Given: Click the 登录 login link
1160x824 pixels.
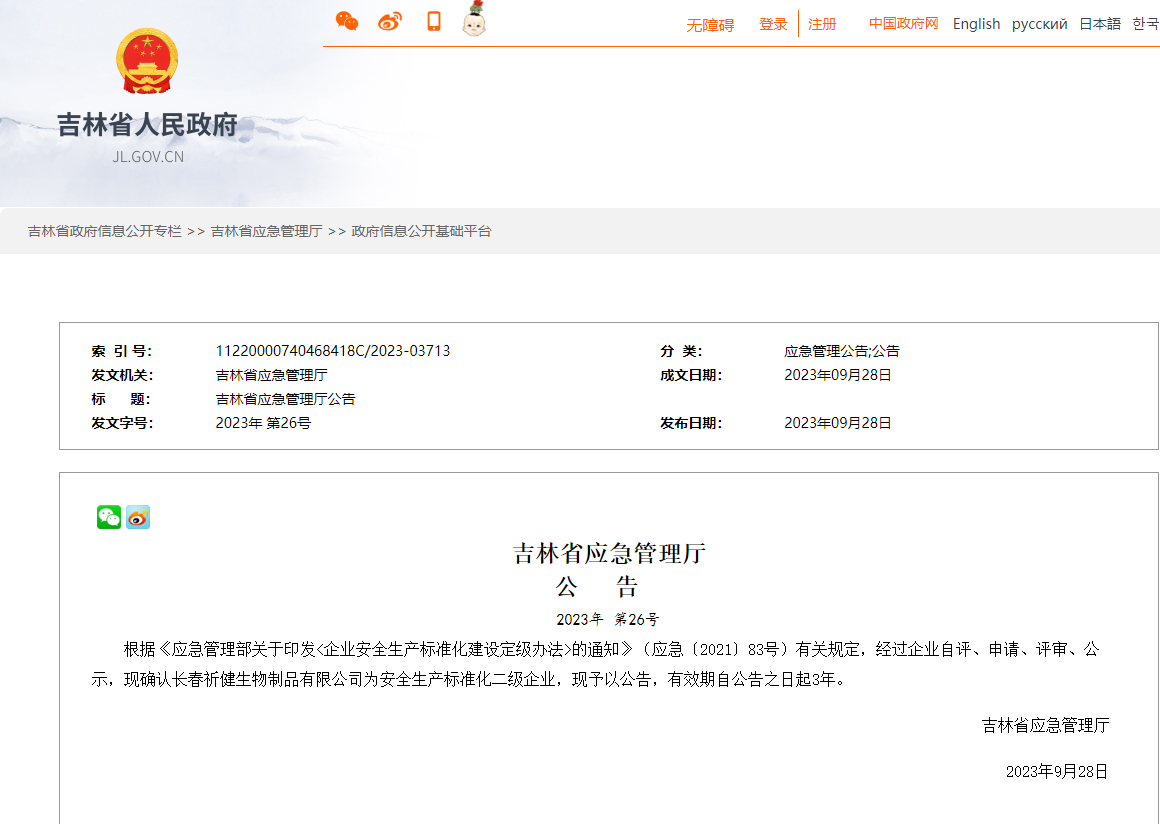Looking at the screenshot, I should coord(771,23).
